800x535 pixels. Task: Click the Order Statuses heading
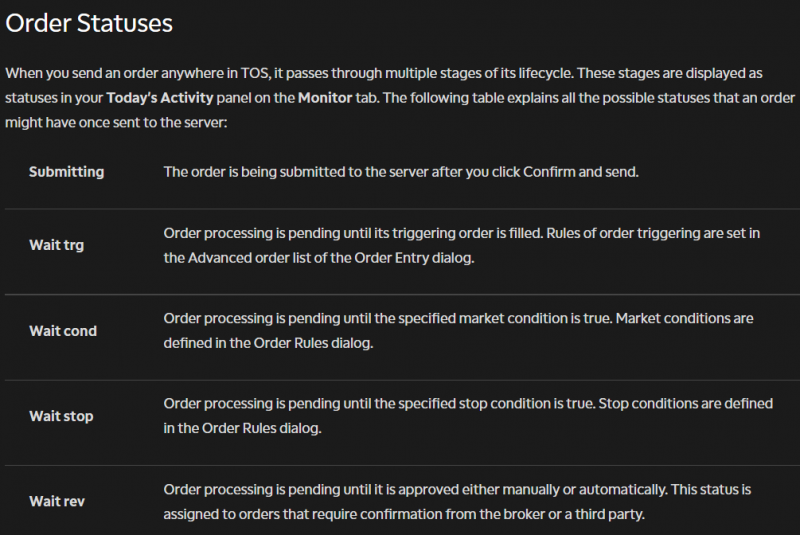click(89, 22)
